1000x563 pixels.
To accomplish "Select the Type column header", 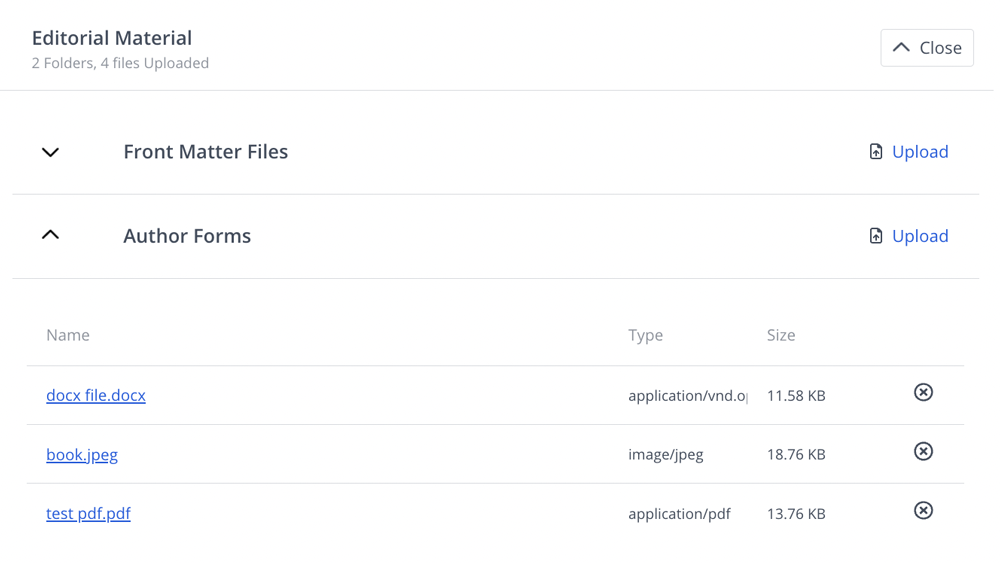I will (x=645, y=335).
